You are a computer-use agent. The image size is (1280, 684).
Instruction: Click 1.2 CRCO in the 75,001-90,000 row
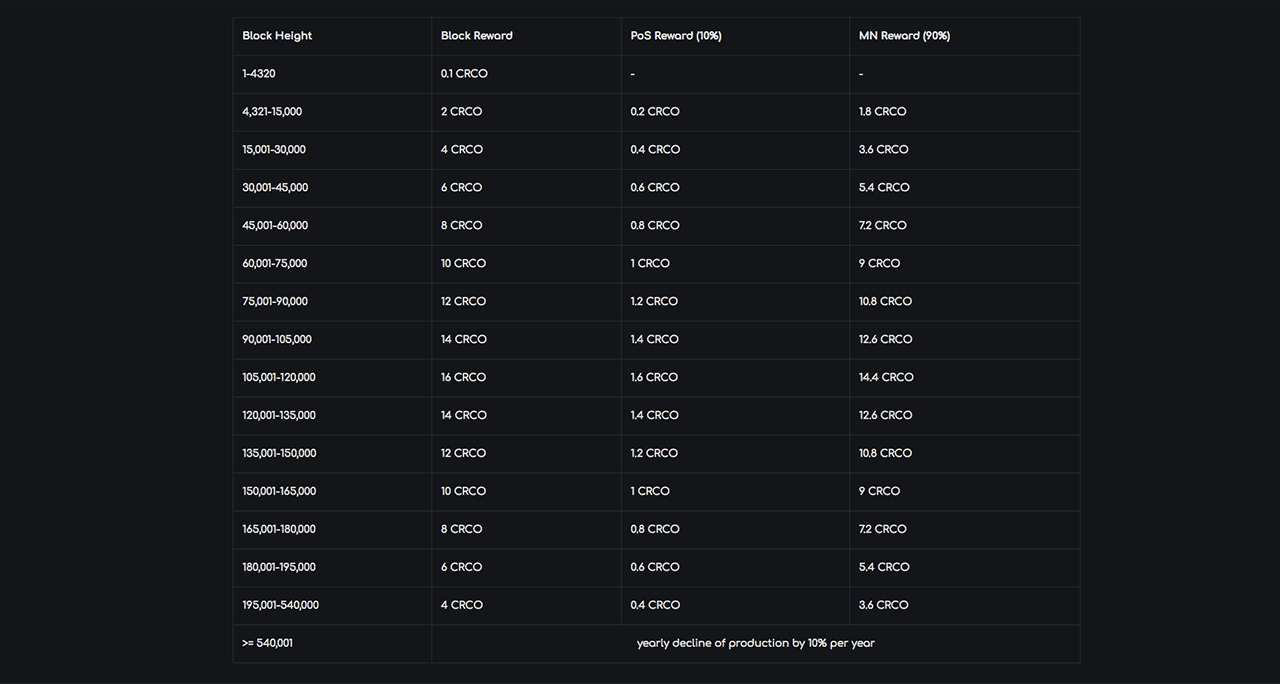click(x=735, y=302)
